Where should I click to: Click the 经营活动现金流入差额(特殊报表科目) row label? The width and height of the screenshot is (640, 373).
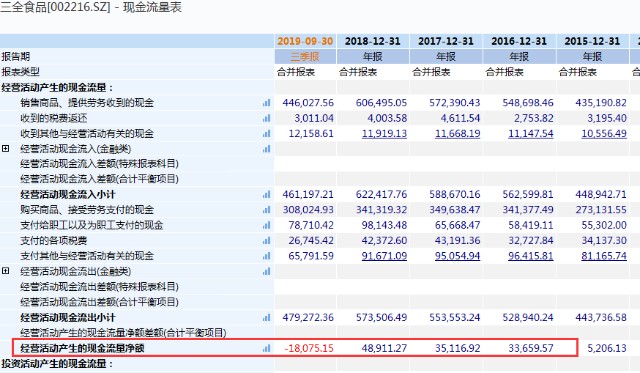tap(99, 164)
